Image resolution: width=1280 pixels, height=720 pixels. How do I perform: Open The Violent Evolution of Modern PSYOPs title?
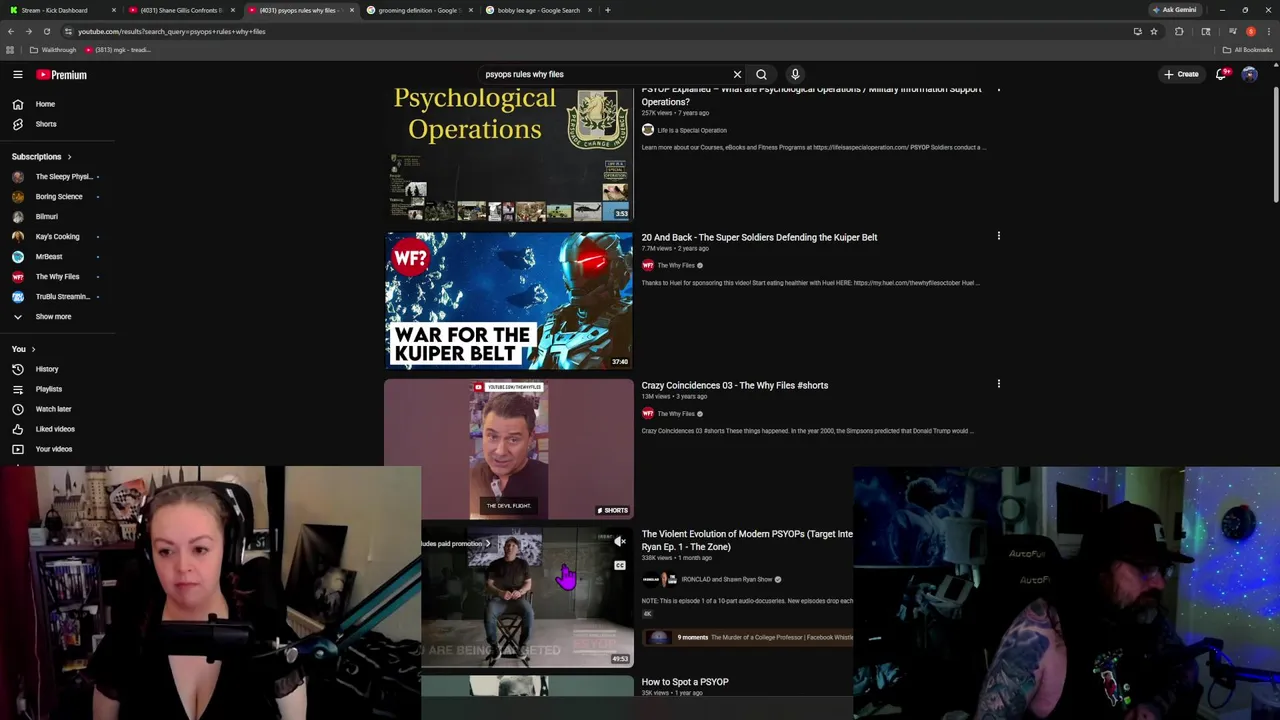(x=747, y=540)
